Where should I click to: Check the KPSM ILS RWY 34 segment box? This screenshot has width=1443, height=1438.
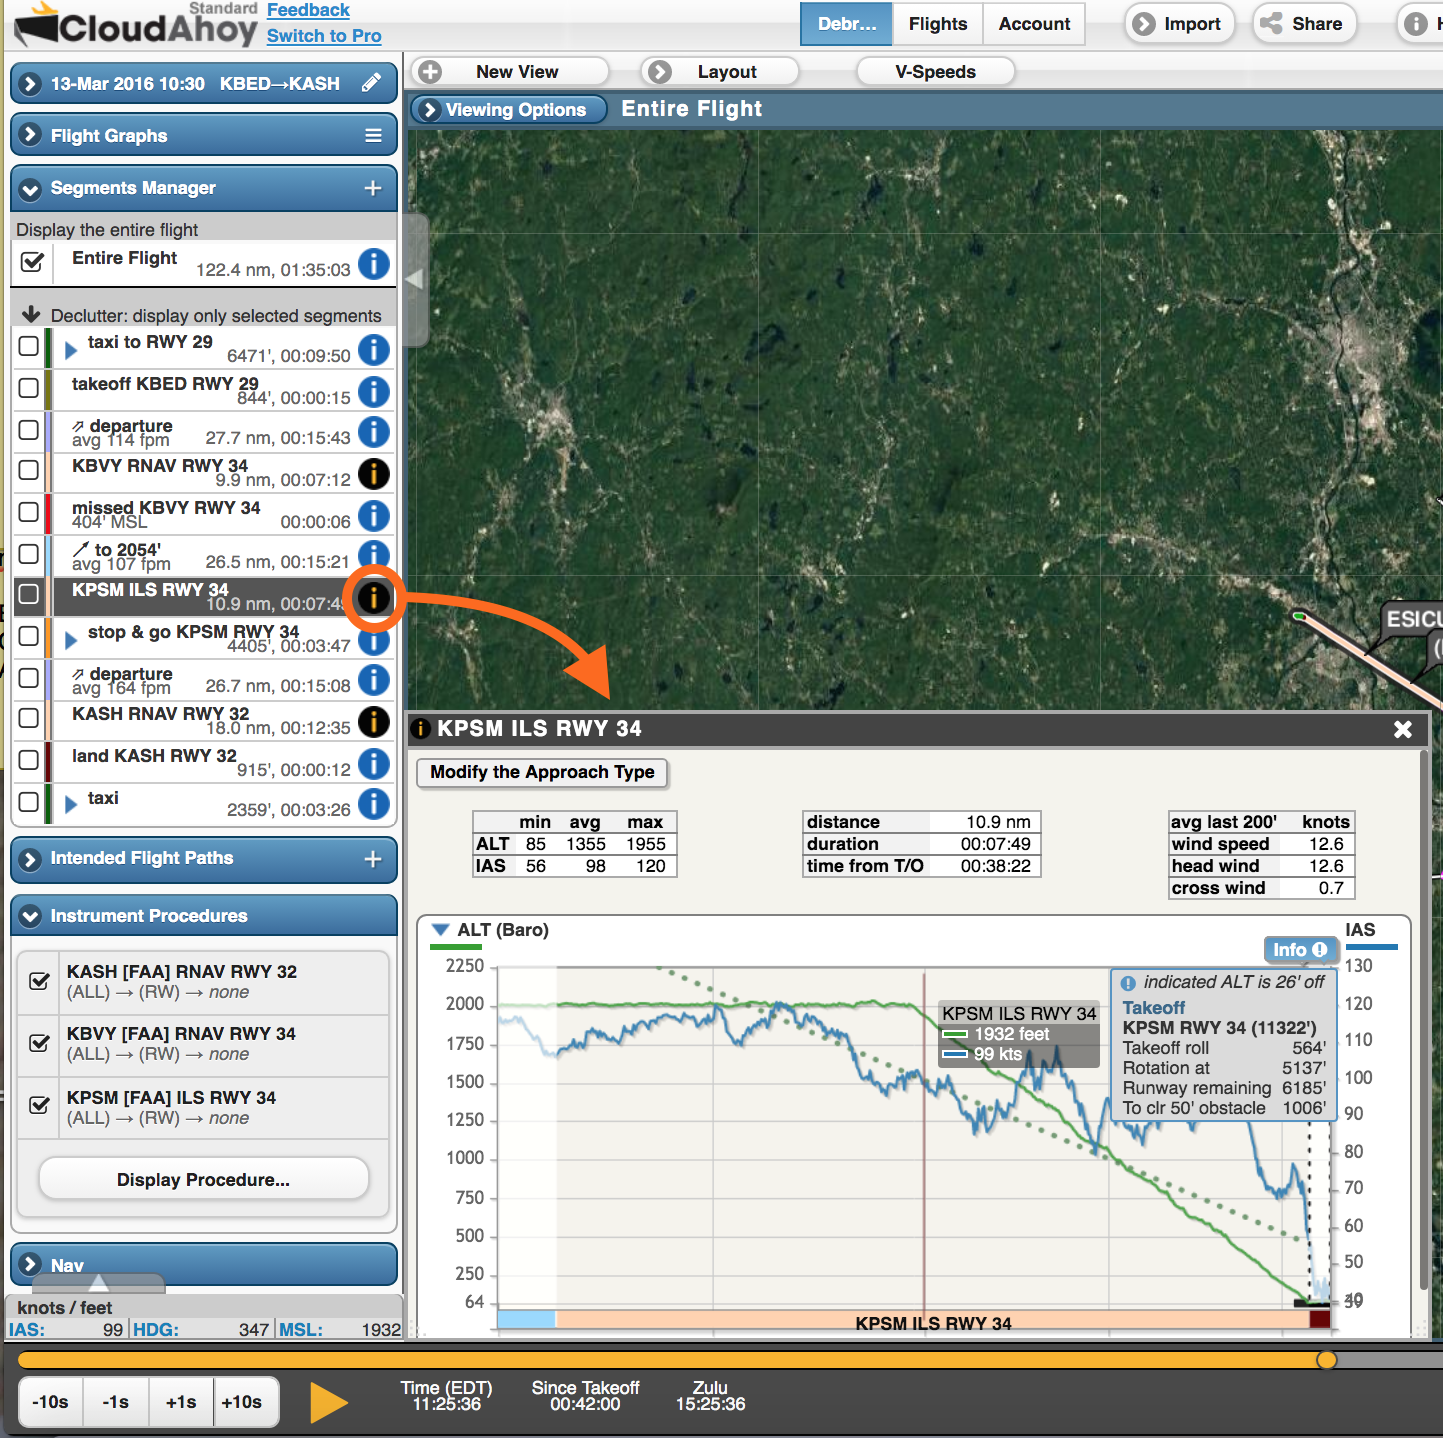29,594
